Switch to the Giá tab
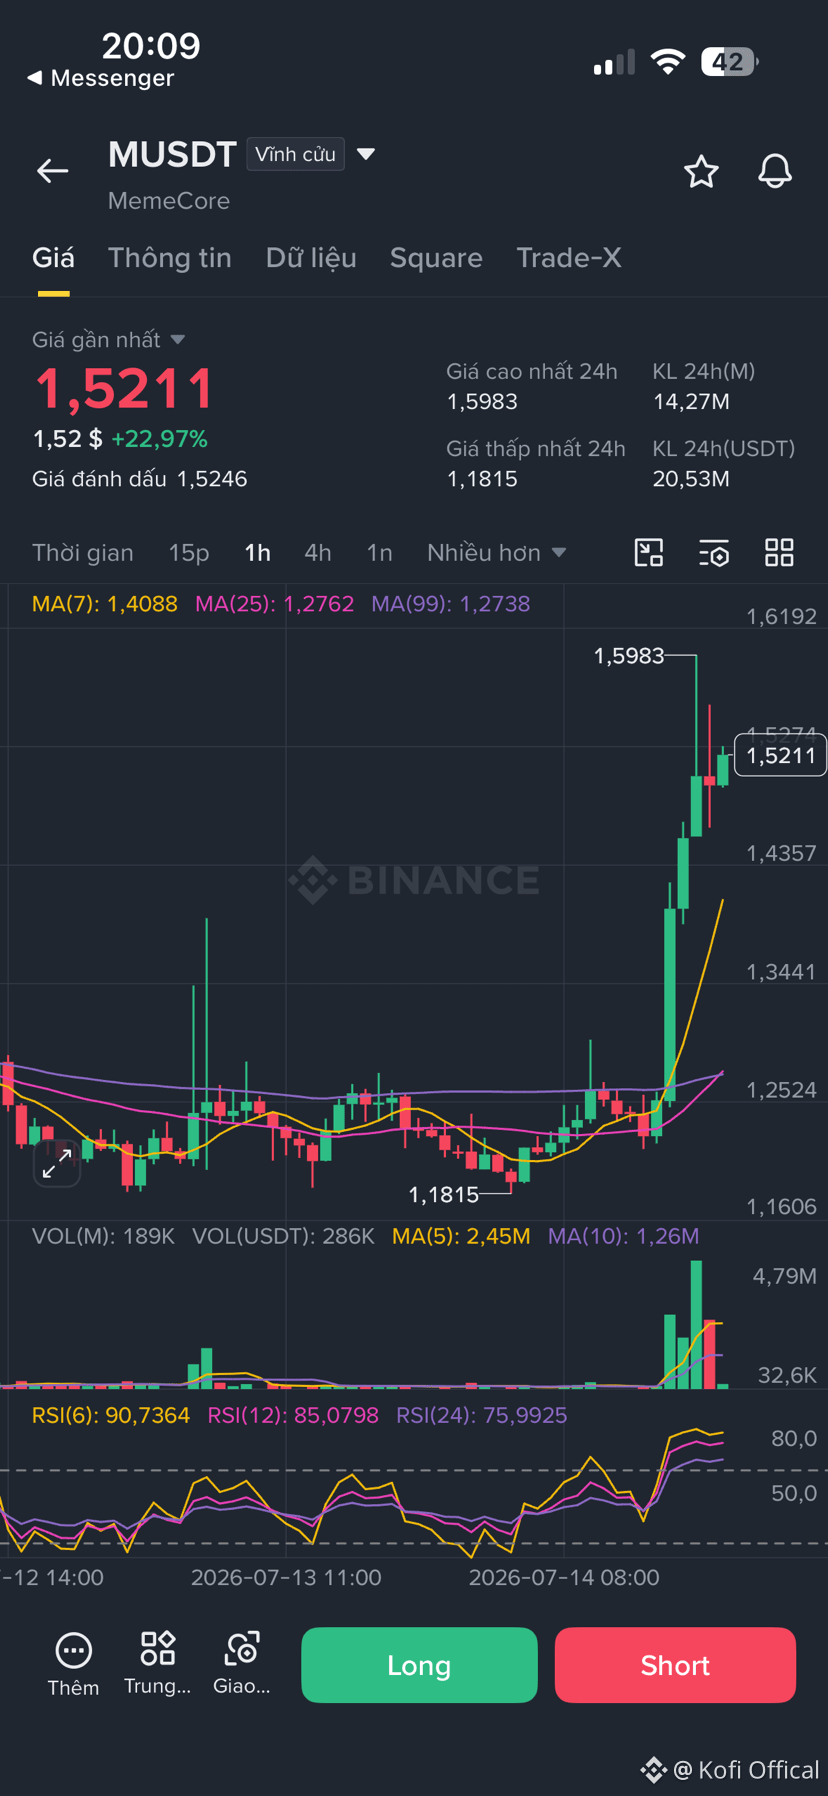The image size is (828, 1796). [x=53, y=258]
